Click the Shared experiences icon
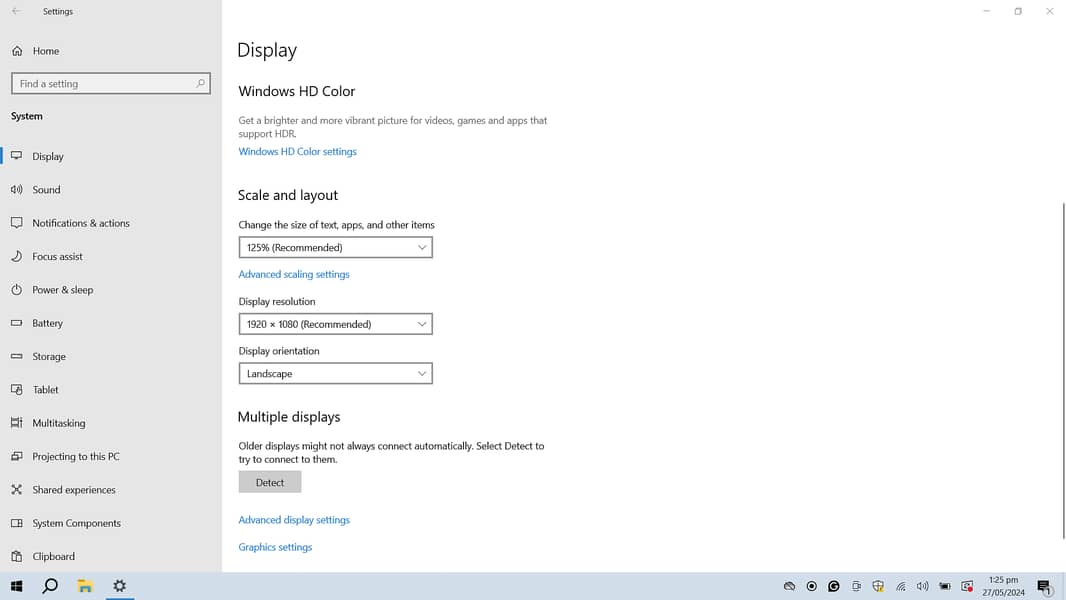This screenshot has height=600, width=1066. 17,490
